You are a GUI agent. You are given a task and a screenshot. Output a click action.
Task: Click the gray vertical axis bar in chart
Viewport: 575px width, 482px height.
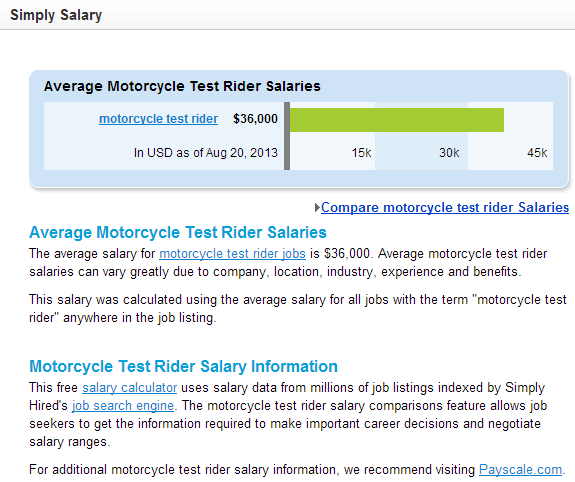click(287, 136)
